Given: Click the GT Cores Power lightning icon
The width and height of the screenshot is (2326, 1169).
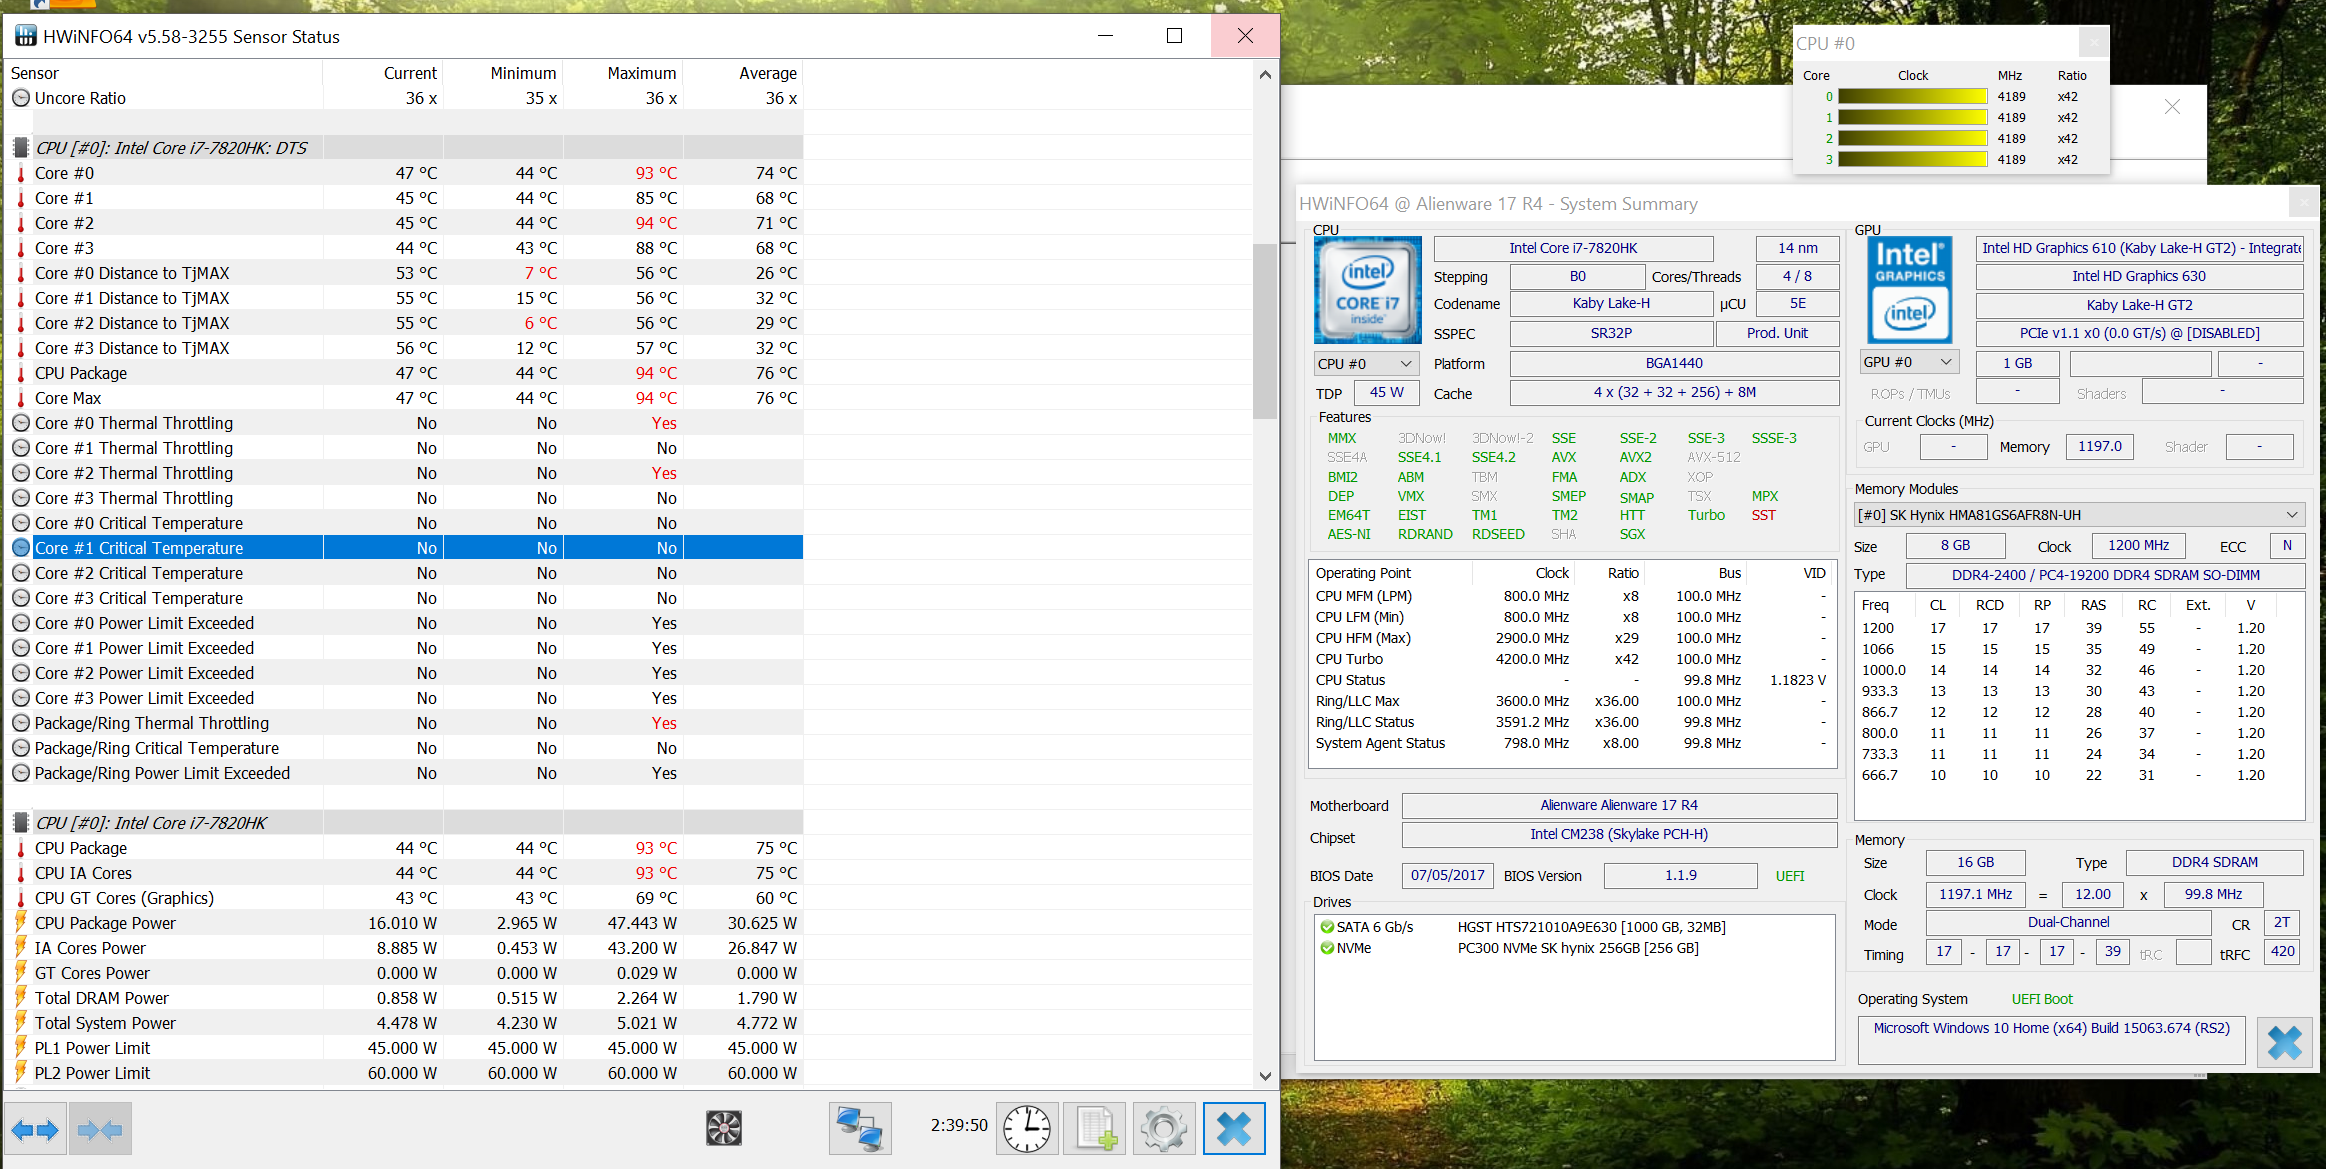Looking at the screenshot, I should click(20, 972).
